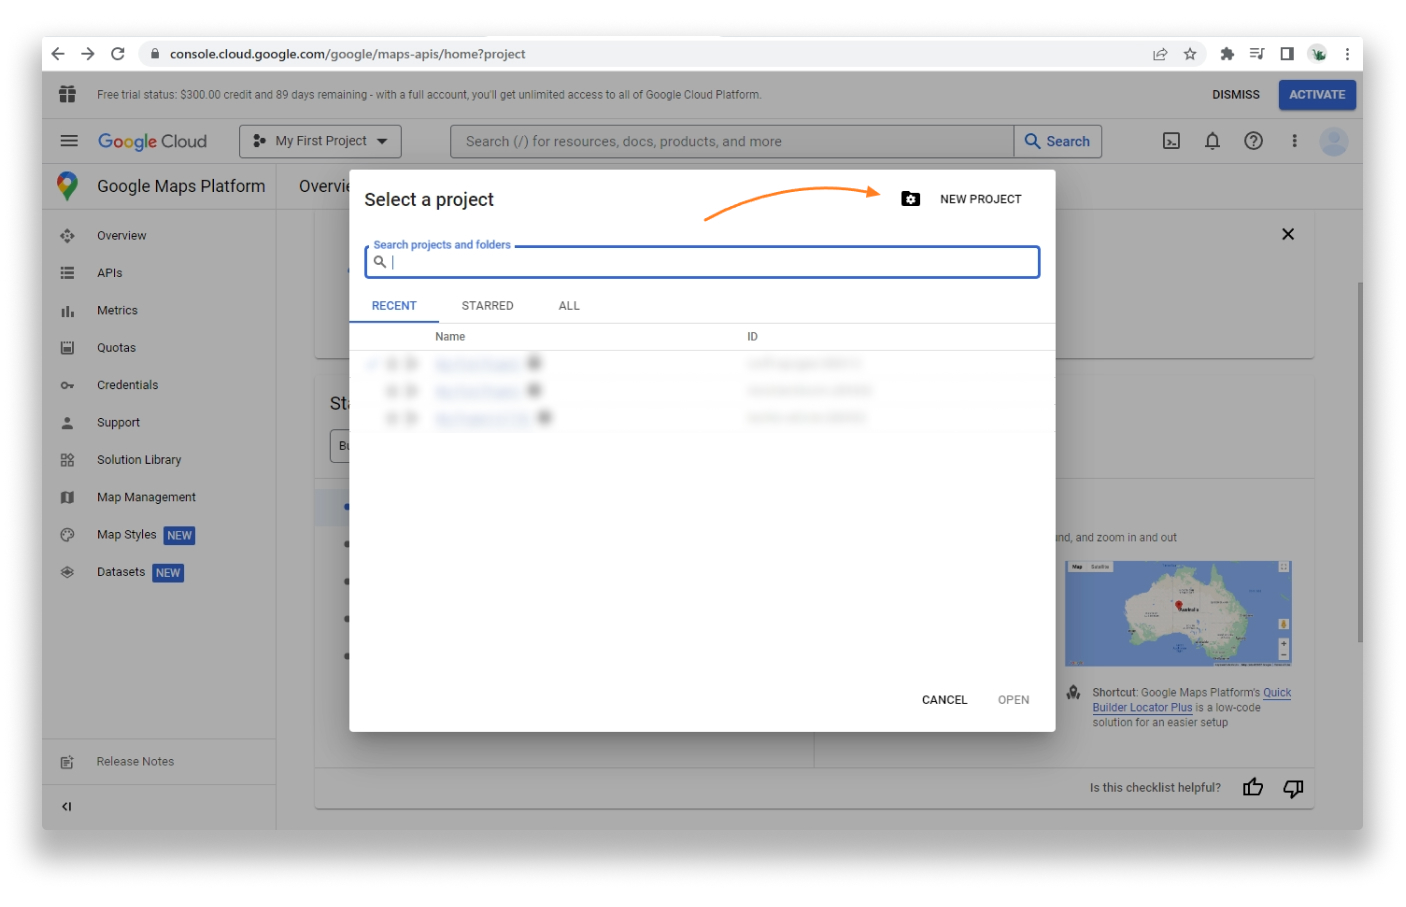Image resolution: width=1406 pixels, height=907 pixels.
Task: Click the Support person icon
Action: (x=67, y=423)
